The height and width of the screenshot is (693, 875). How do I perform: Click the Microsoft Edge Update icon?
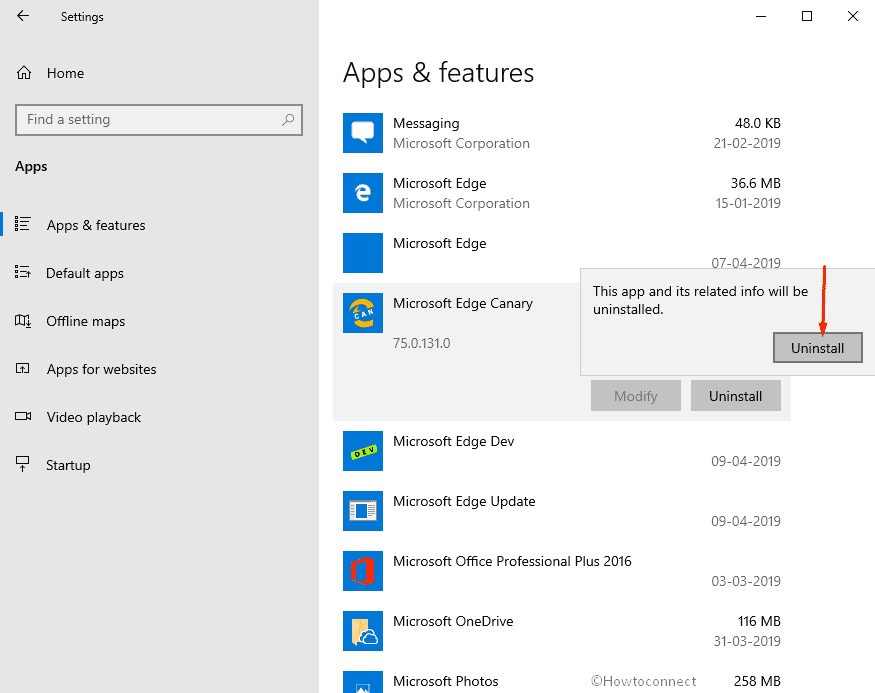pyautogui.click(x=363, y=511)
